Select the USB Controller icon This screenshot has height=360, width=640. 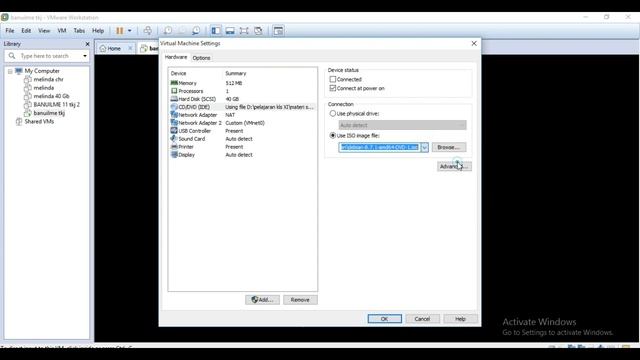174,131
